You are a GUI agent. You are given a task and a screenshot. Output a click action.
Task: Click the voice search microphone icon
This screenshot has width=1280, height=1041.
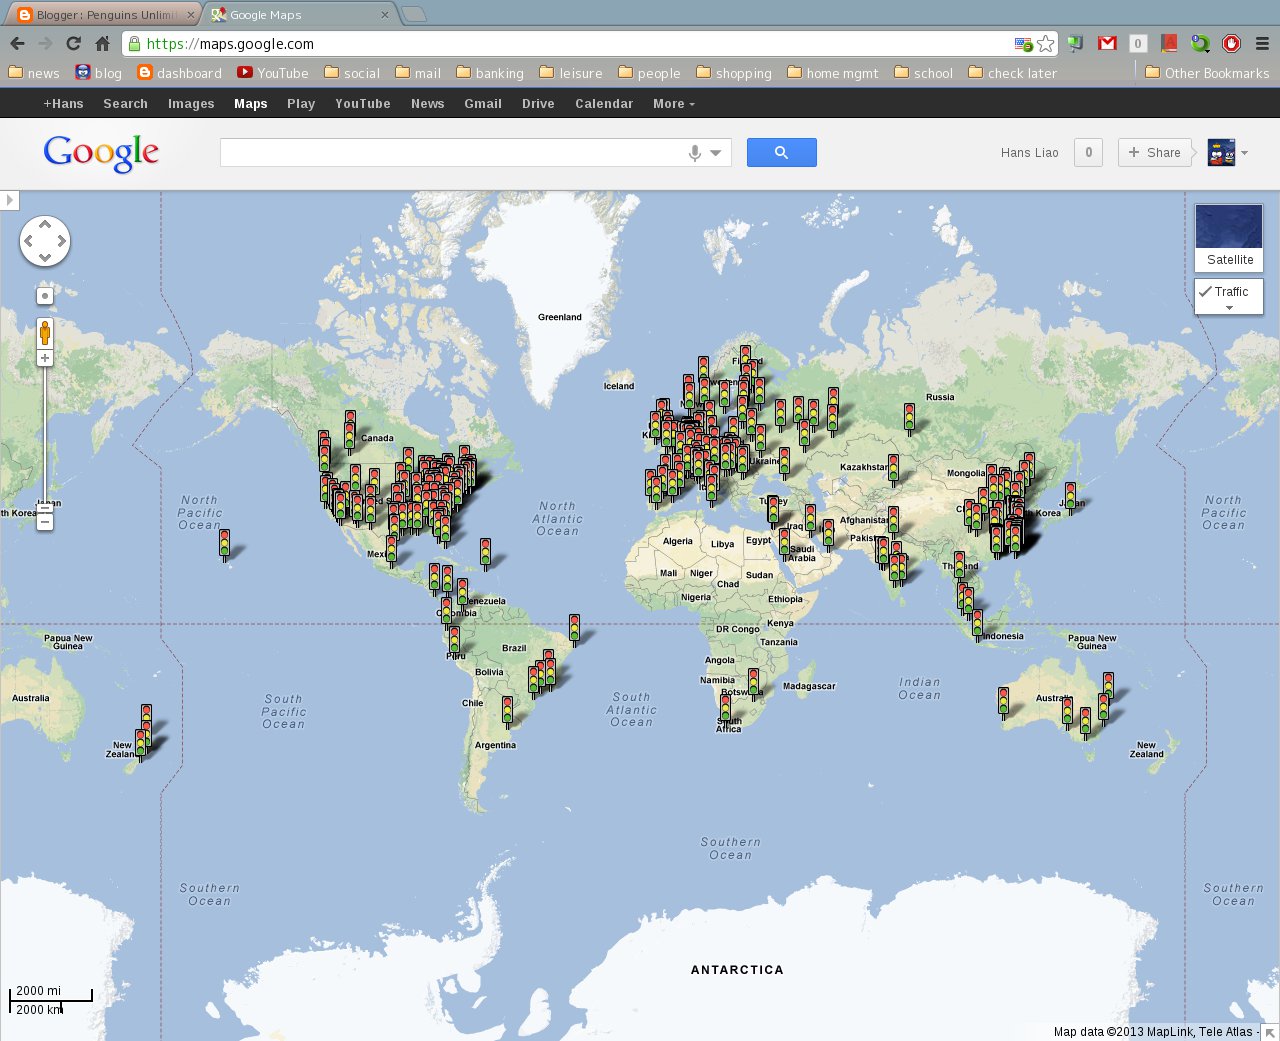(x=694, y=151)
